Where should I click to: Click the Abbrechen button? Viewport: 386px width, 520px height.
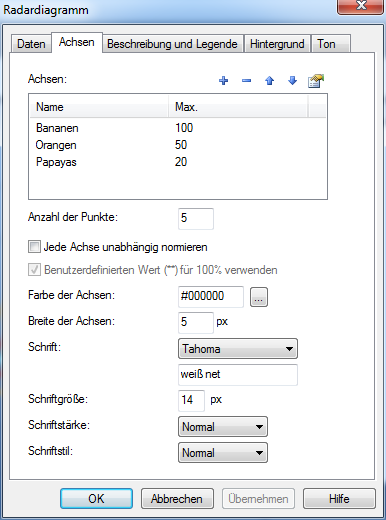tap(177, 498)
